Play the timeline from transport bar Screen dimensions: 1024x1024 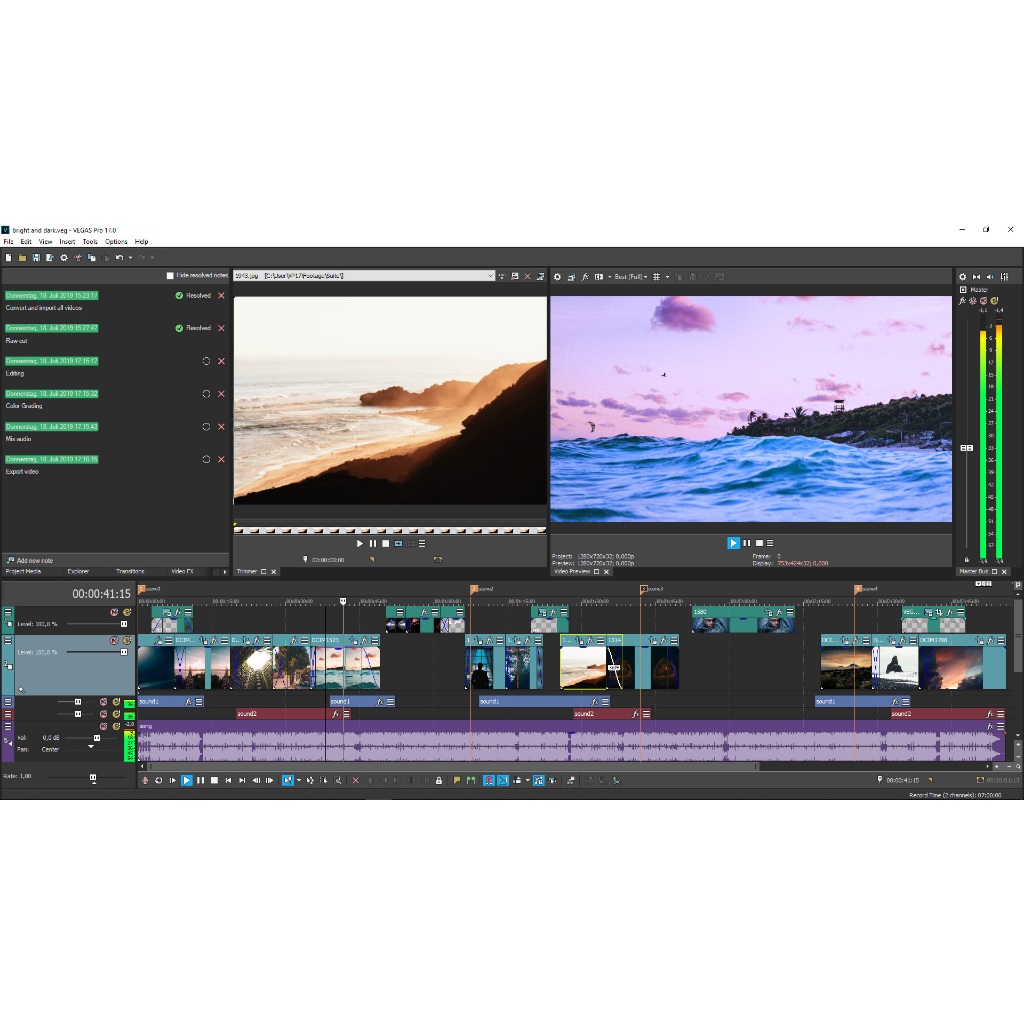pyautogui.click(x=187, y=780)
